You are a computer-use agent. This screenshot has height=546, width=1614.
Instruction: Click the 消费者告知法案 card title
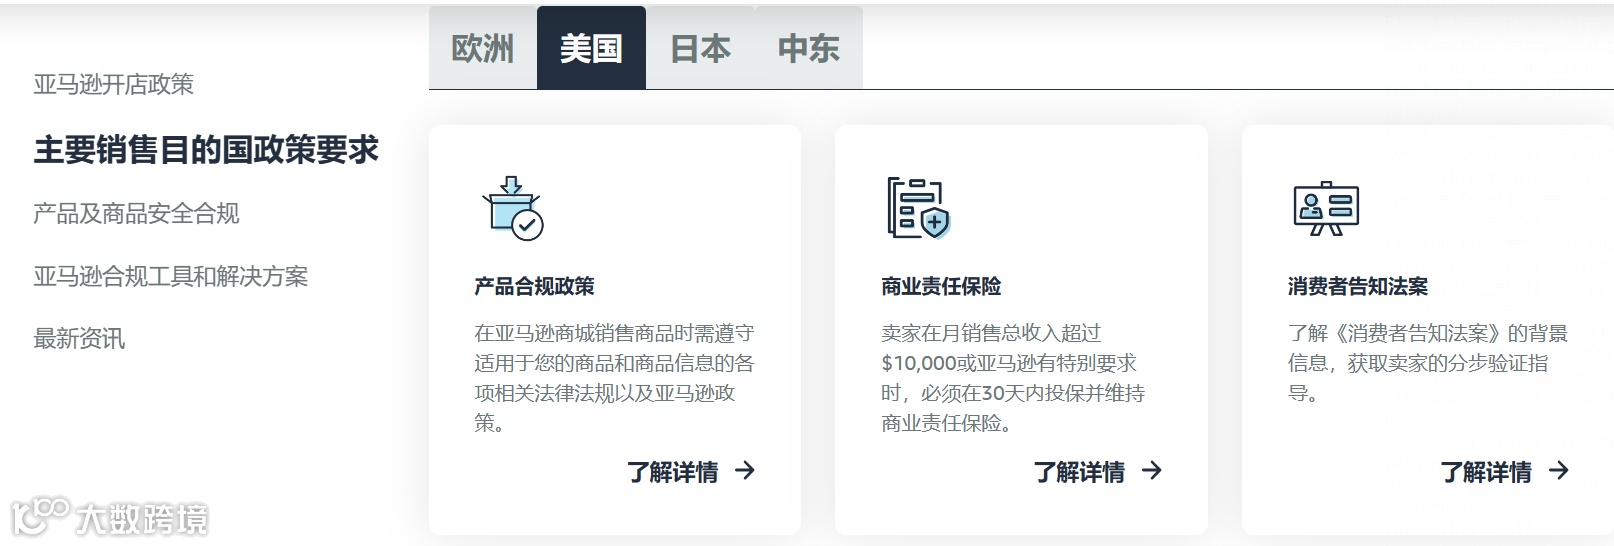tap(1358, 287)
